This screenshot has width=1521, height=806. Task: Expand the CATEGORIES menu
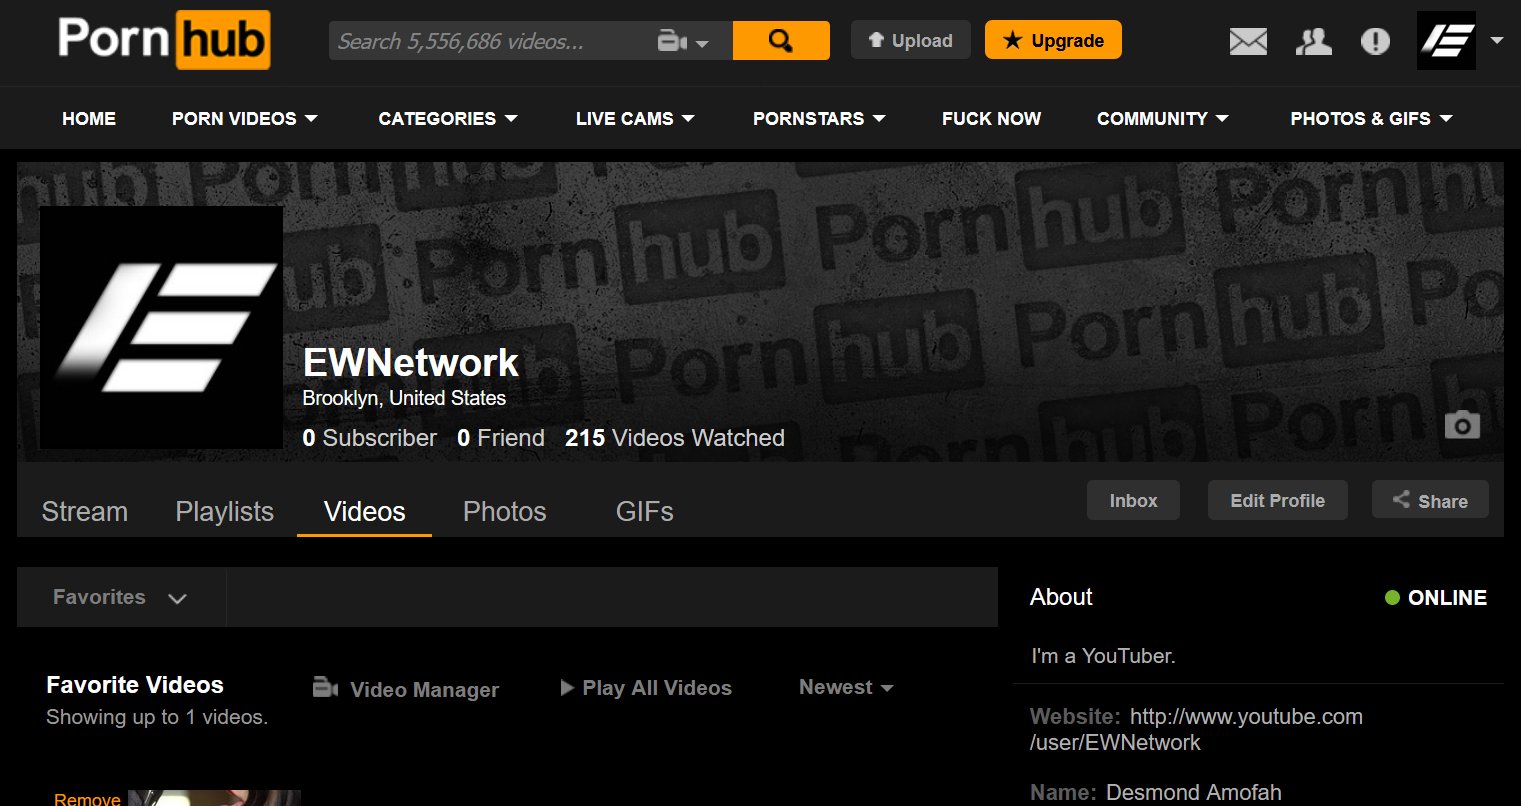point(448,118)
